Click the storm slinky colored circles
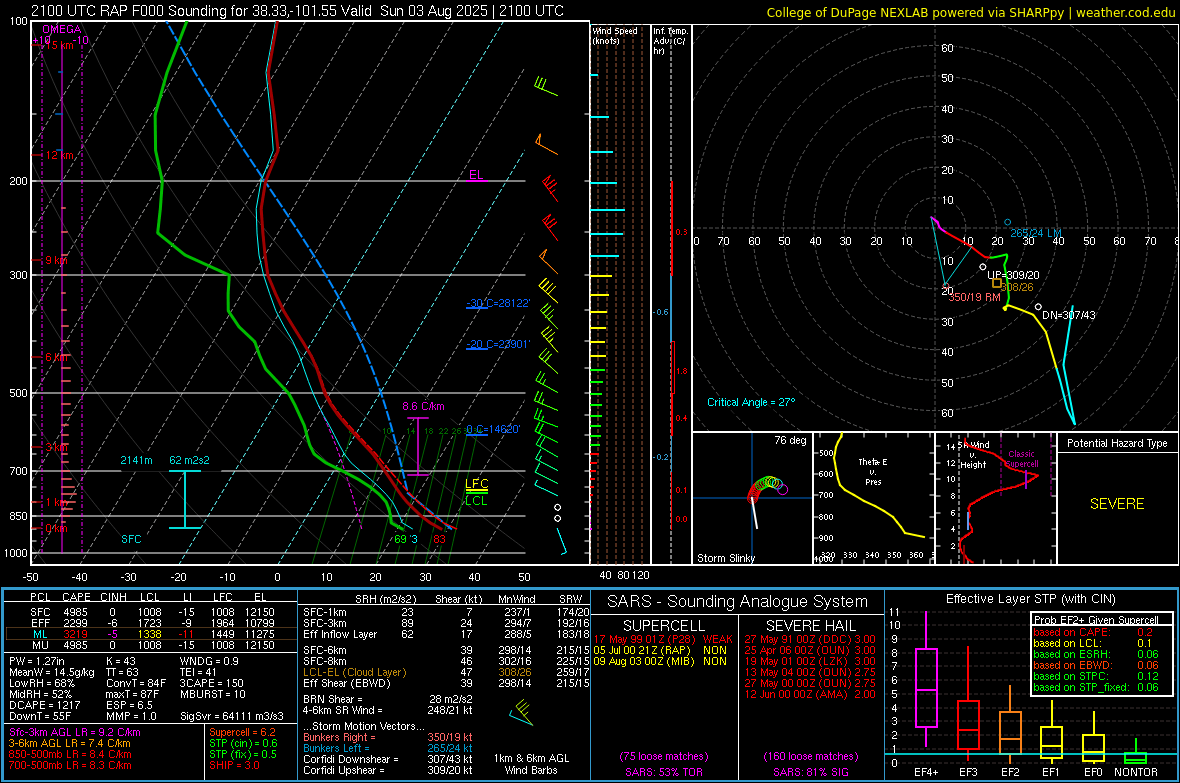Screen dimensions: 1180x783 [x=766, y=489]
